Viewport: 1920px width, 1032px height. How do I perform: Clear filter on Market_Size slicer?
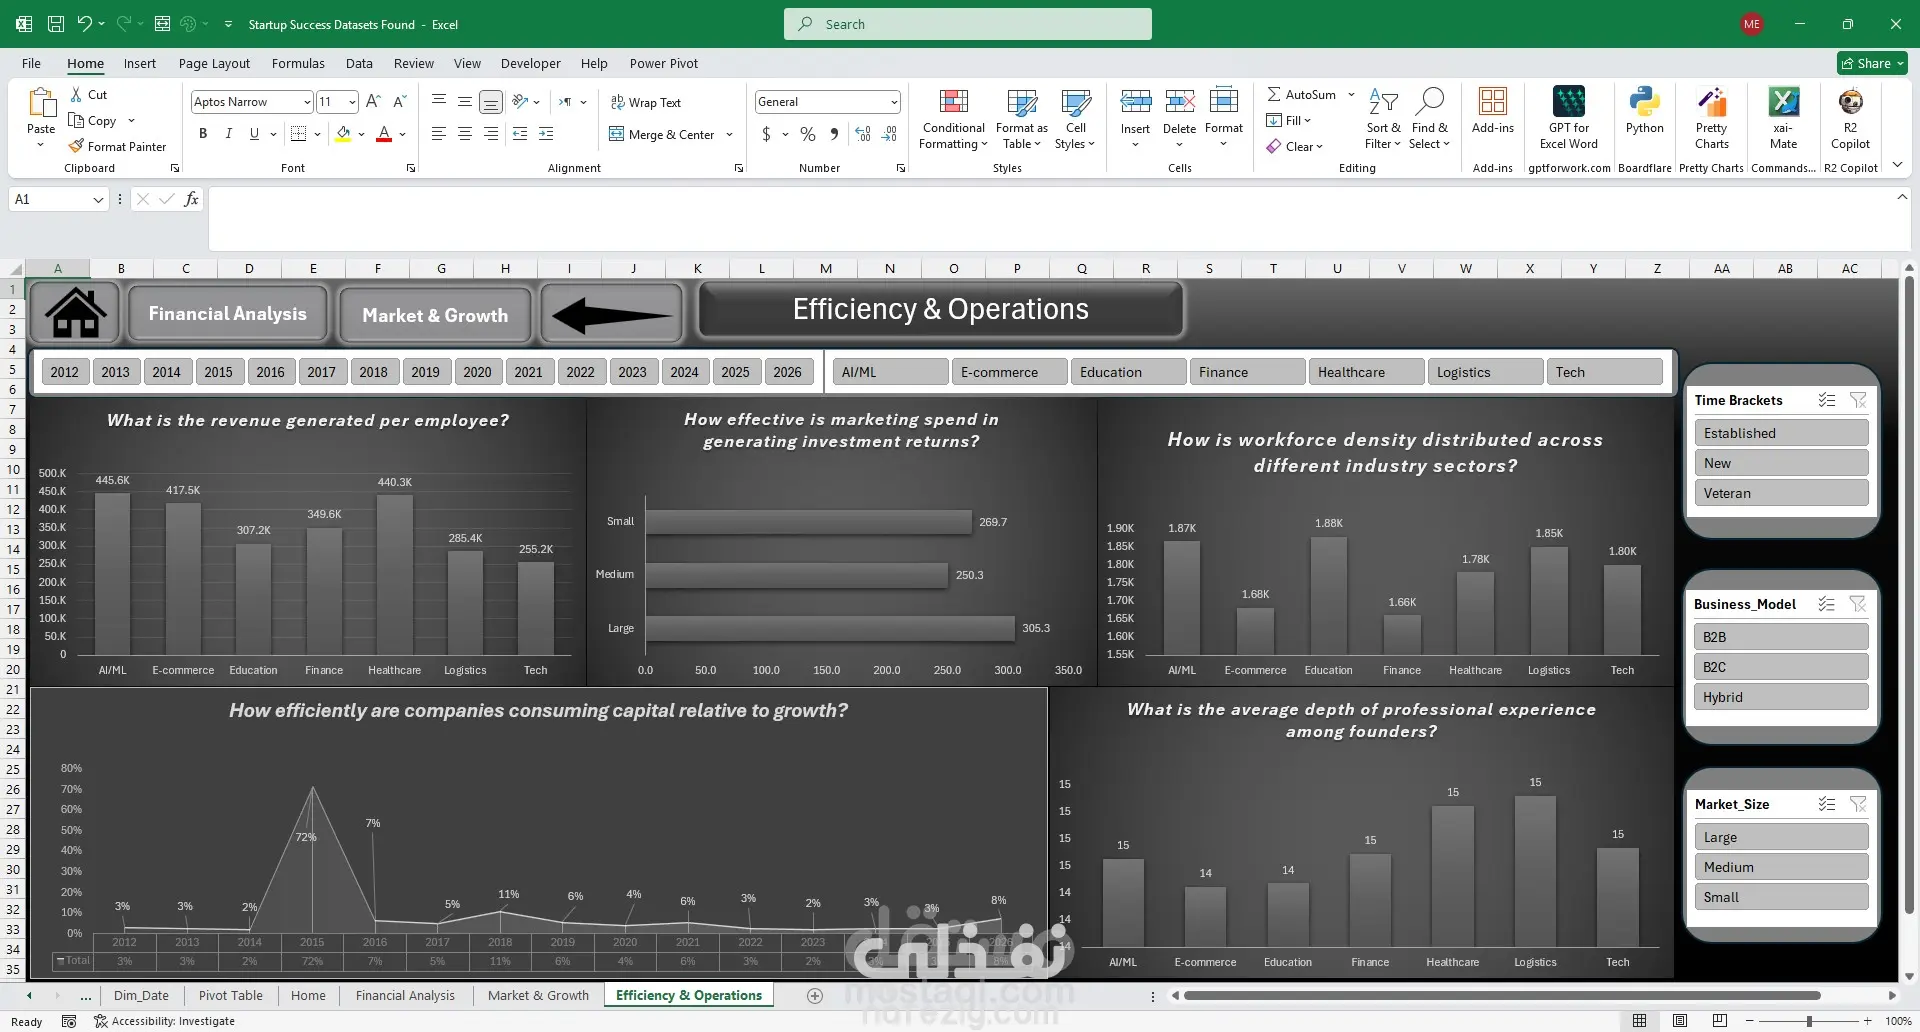pyautogui.click(x=1859, y=804)
